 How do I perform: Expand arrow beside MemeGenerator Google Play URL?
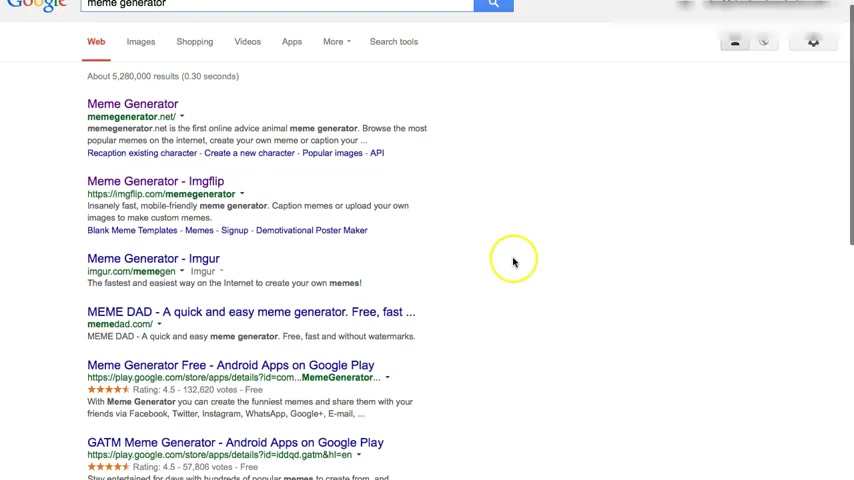tap(387, 378)
